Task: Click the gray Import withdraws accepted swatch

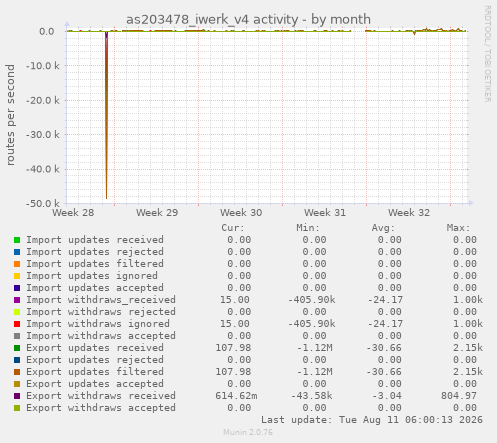Action: (17, 336)
